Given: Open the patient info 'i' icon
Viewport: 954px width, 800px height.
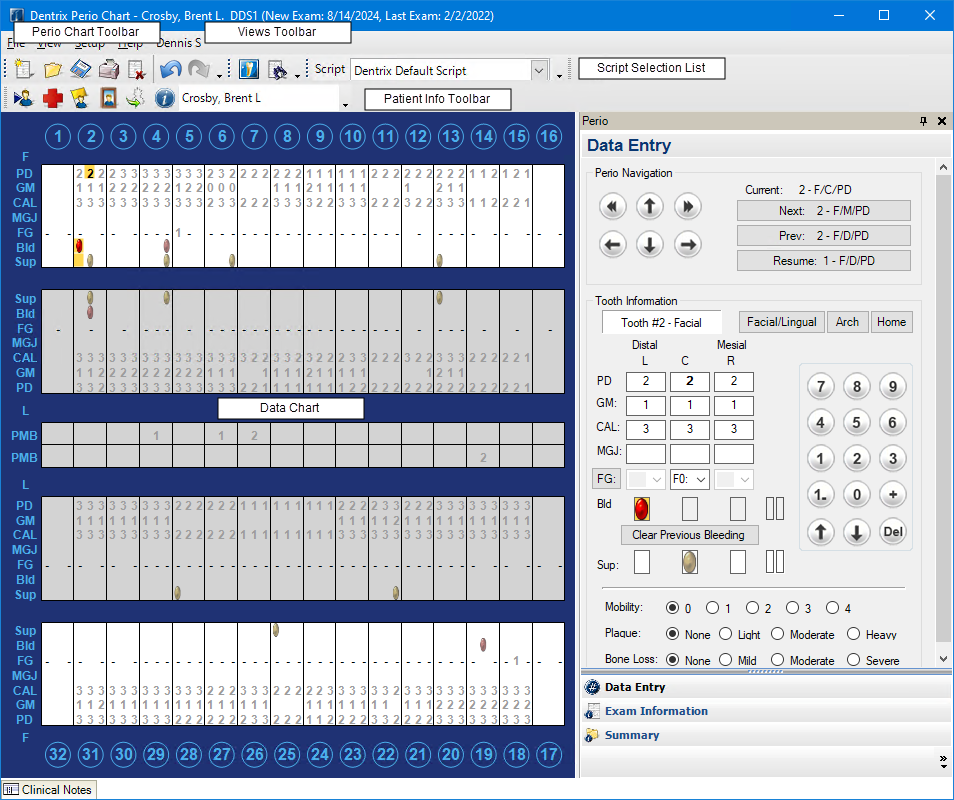Looking at the screenshot, I should pyautogui.click(x=165, y=98).
